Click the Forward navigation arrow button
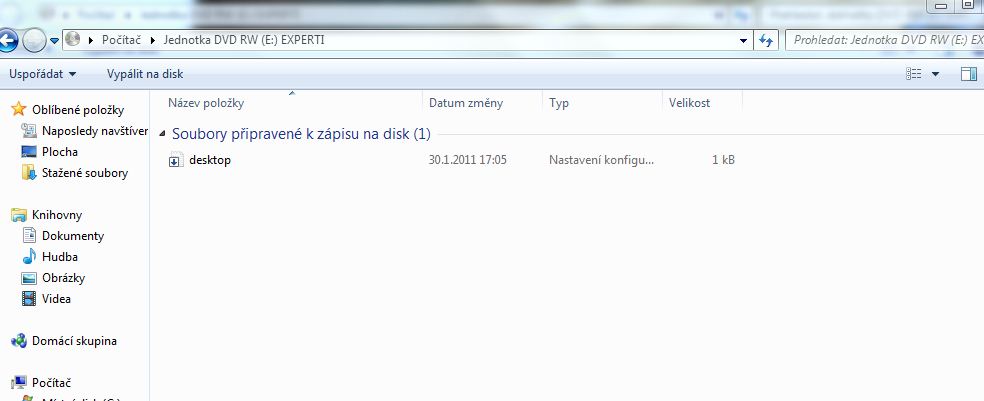The height and width of the screenshot is (401, 984). coord(34,41)
